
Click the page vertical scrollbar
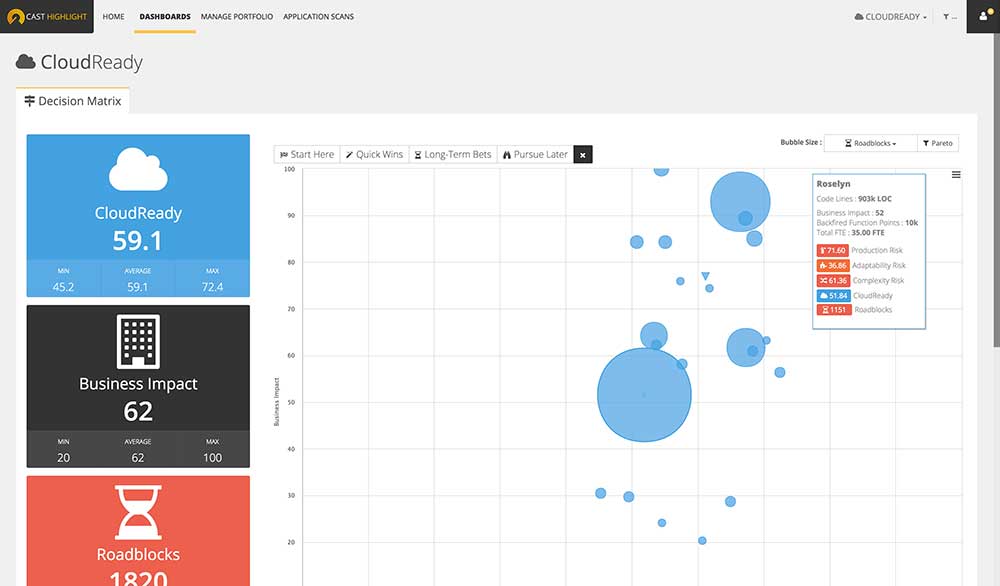click(x=996, y=191)
